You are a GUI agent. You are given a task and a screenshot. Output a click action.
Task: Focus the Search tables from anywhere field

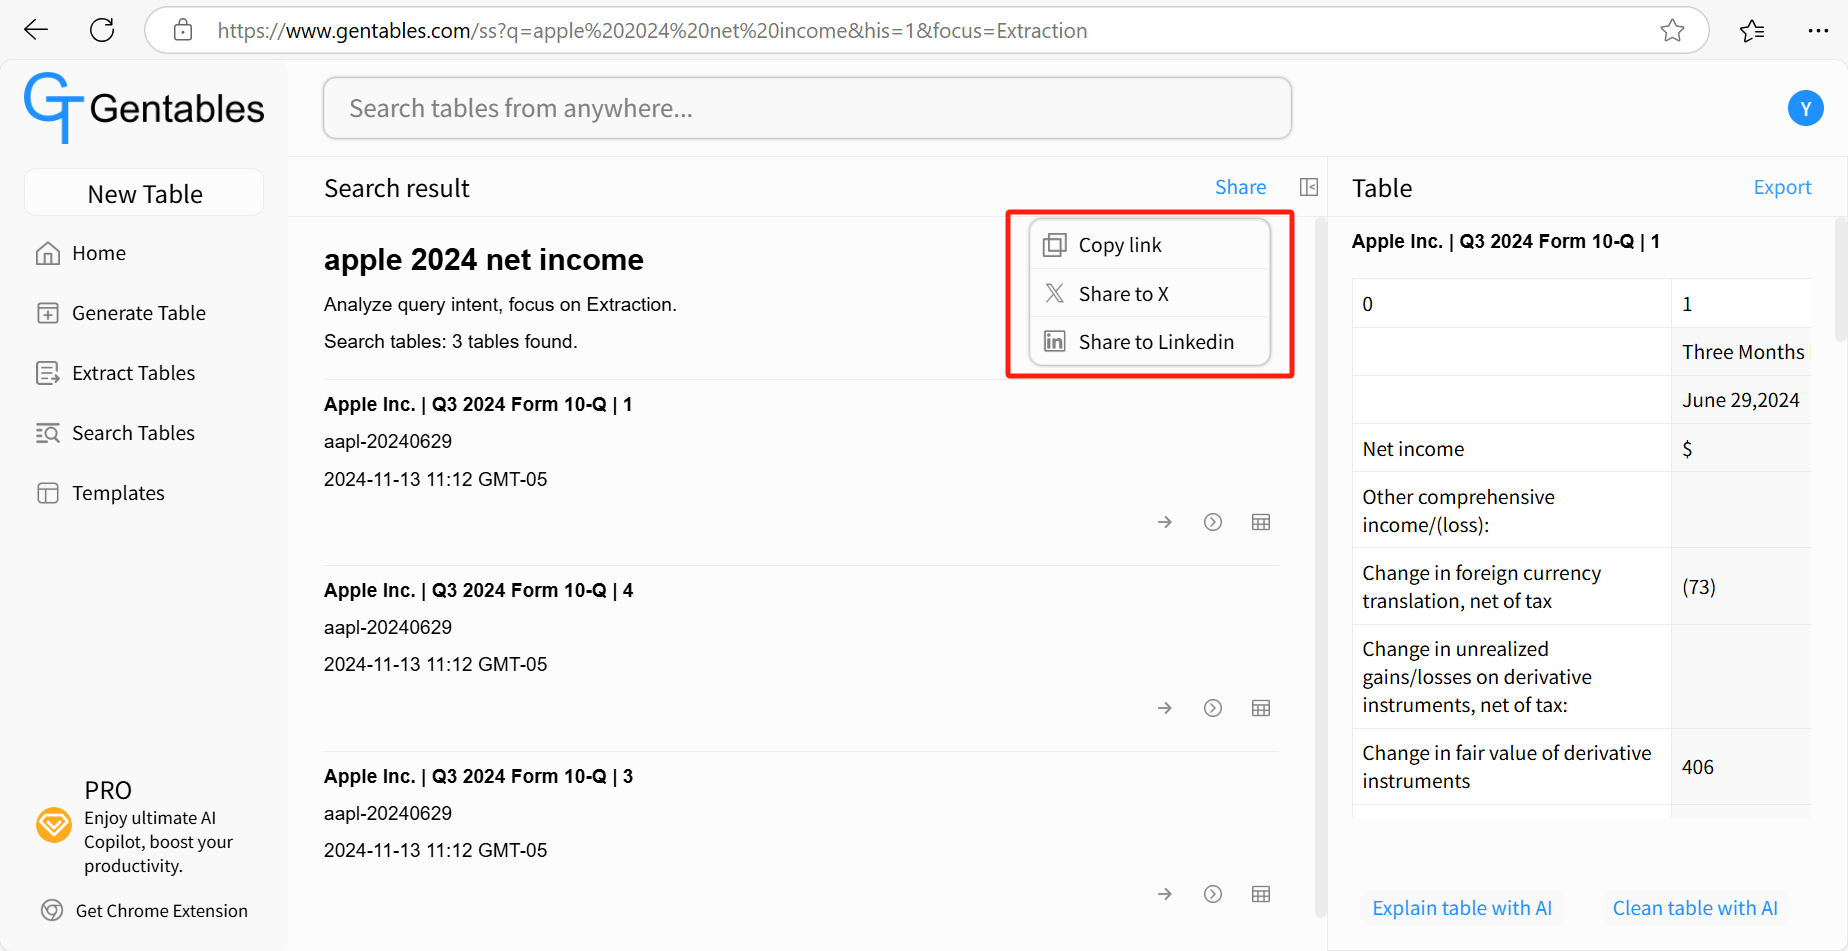pos(807,108)
